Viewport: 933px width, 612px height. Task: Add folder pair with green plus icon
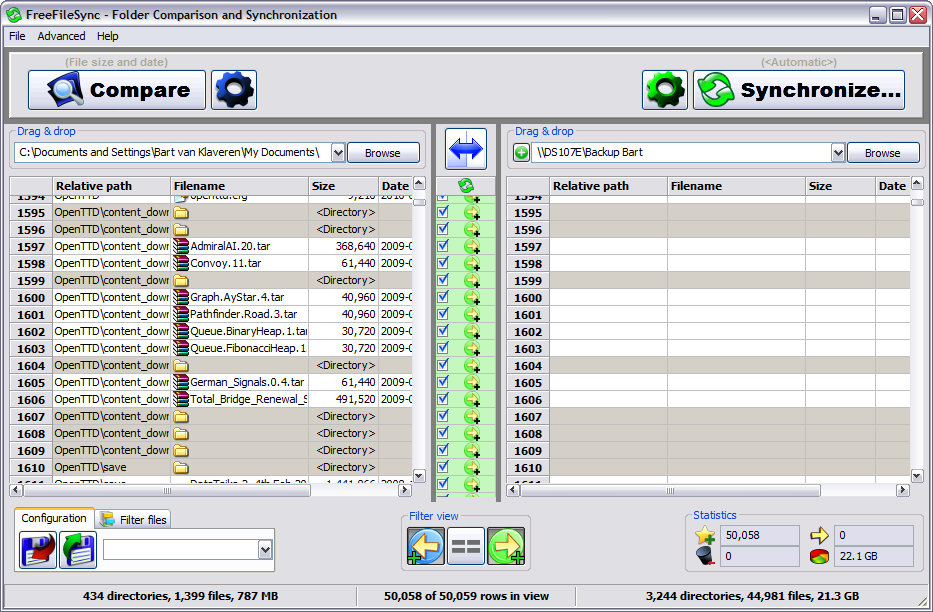[x=521, y=153]
